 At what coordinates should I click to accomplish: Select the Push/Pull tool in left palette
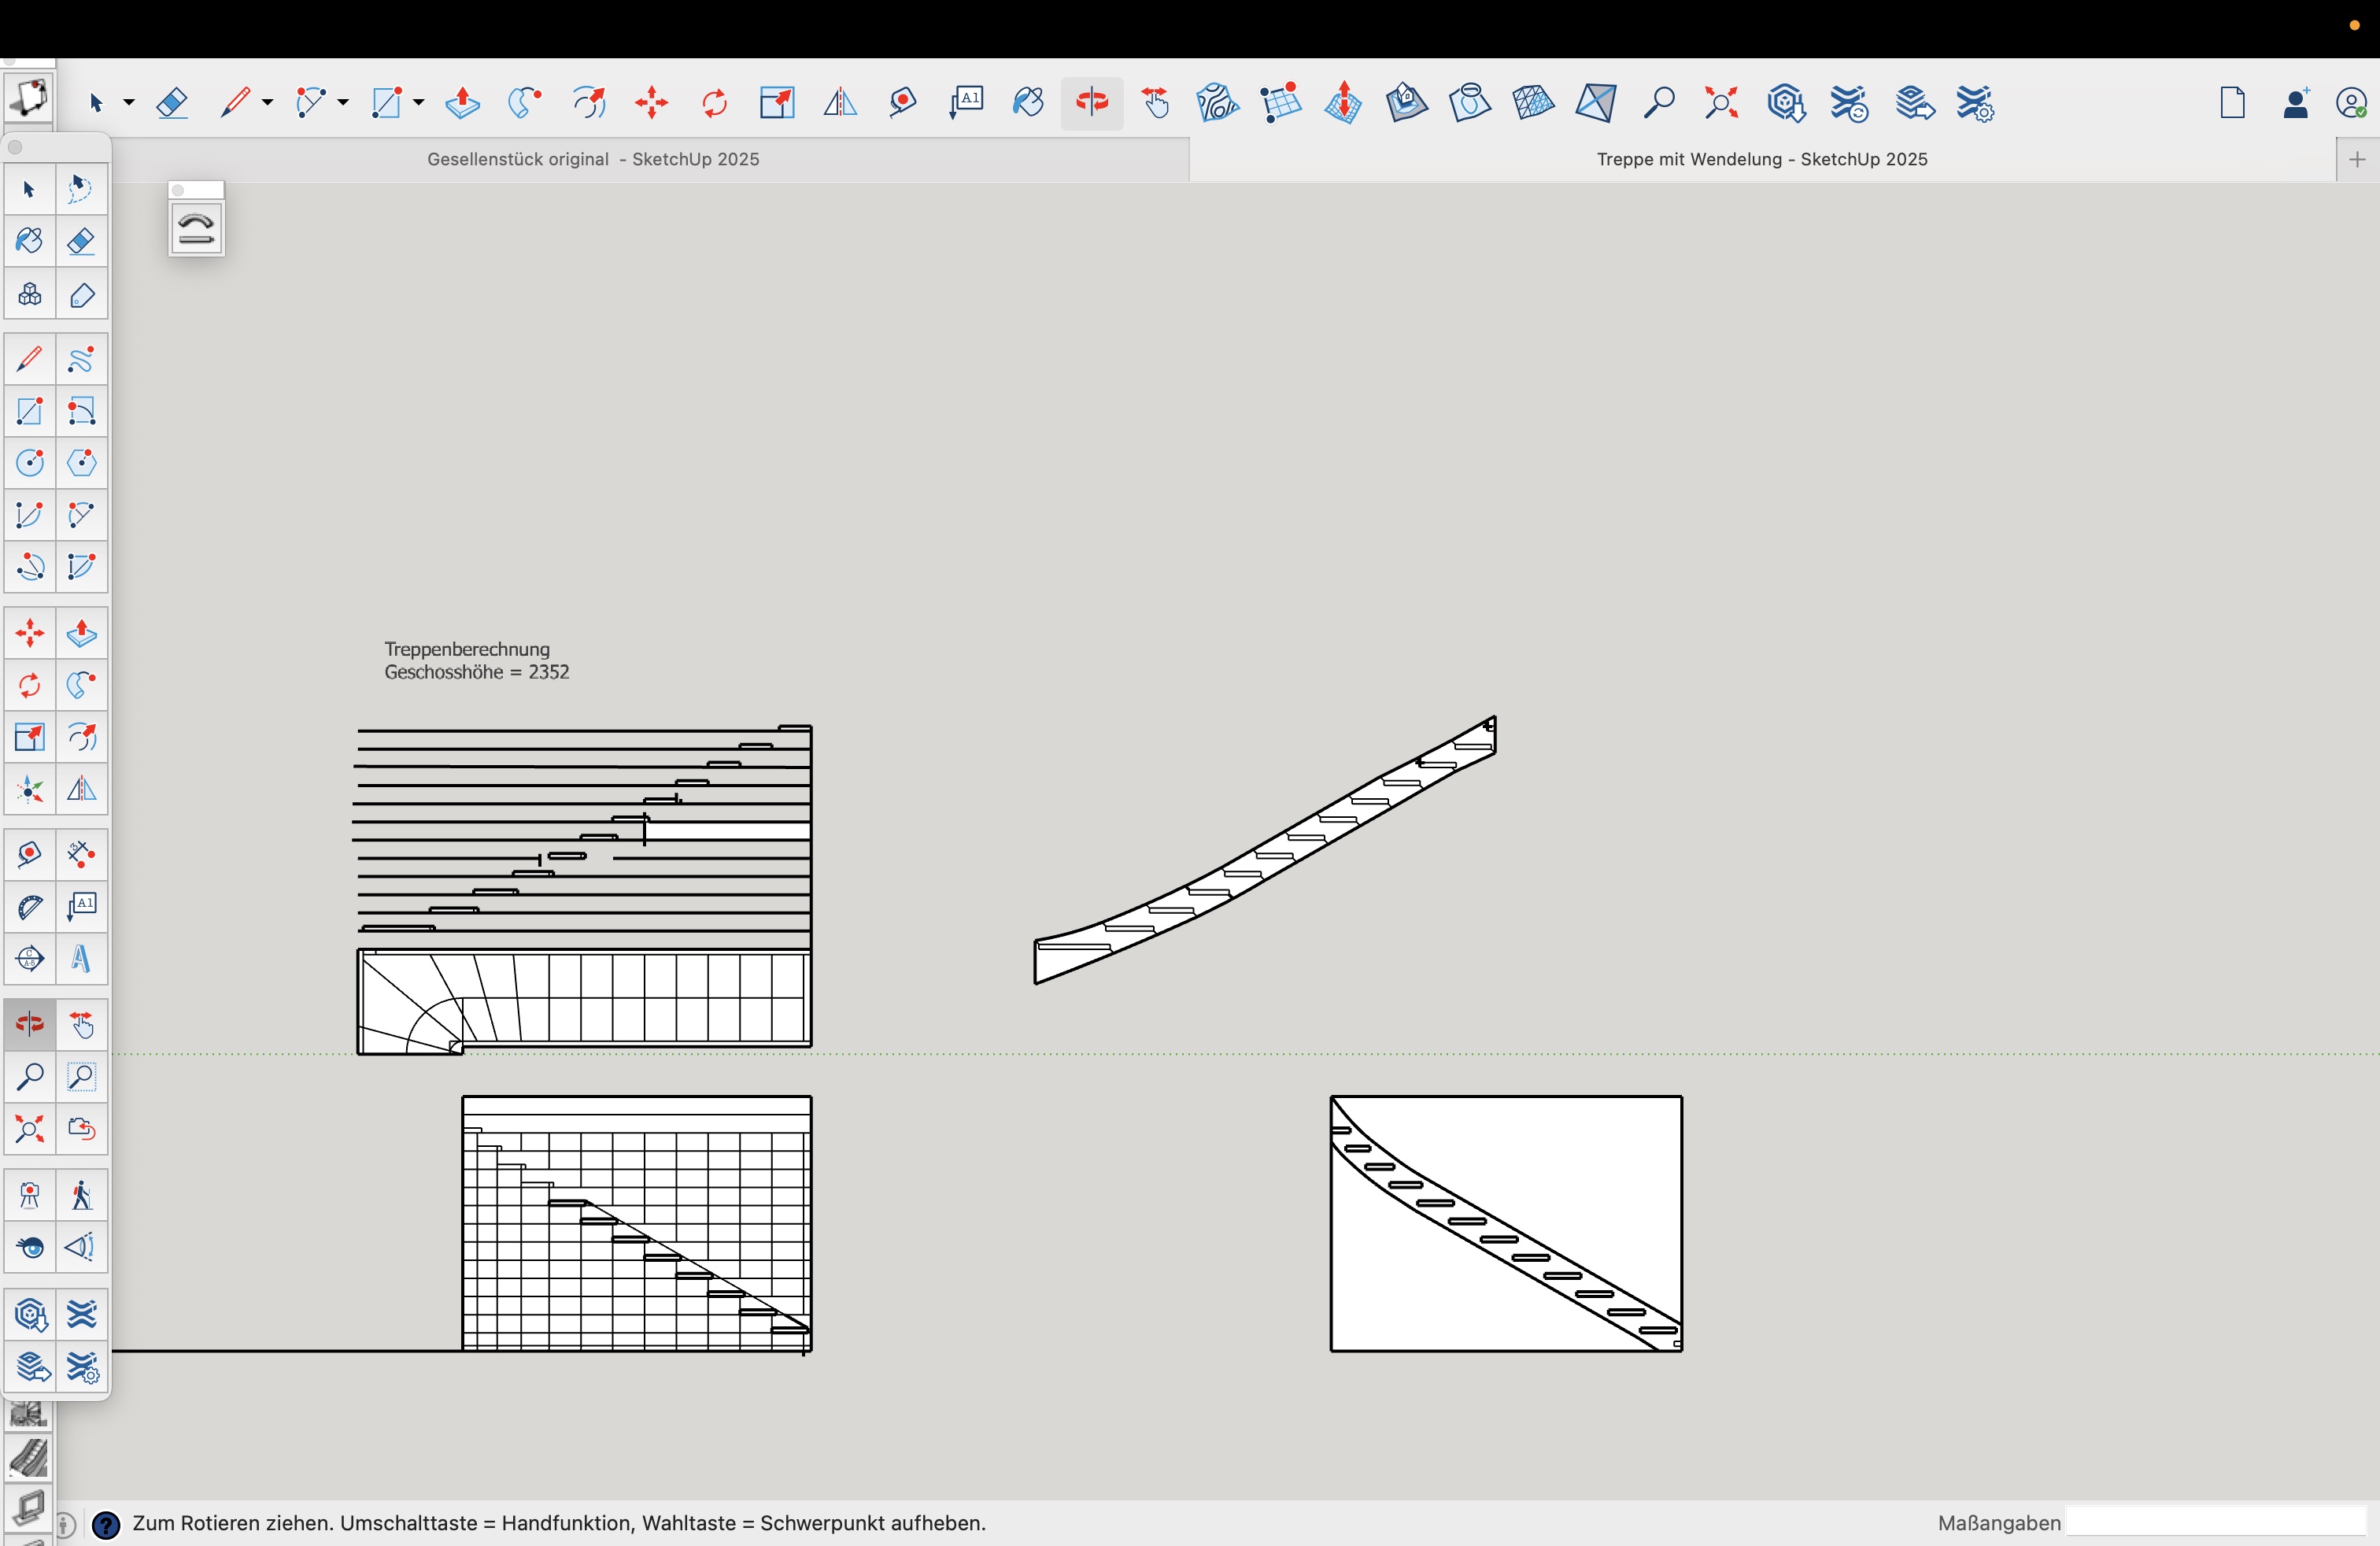point(81,634)
